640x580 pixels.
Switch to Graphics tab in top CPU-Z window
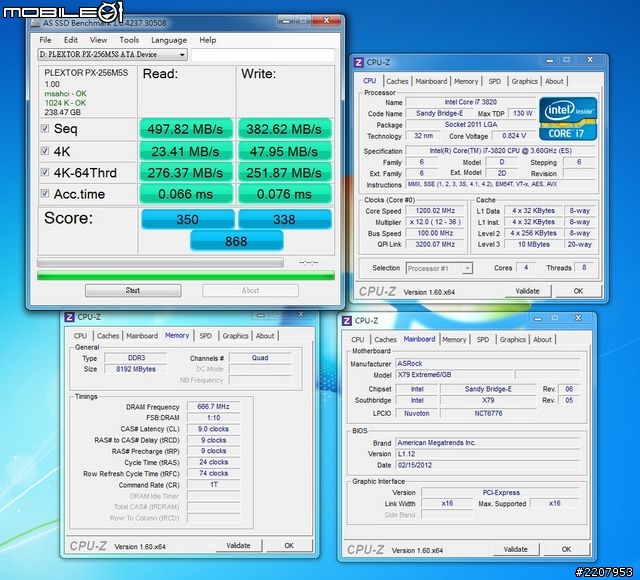coord(524,81)
